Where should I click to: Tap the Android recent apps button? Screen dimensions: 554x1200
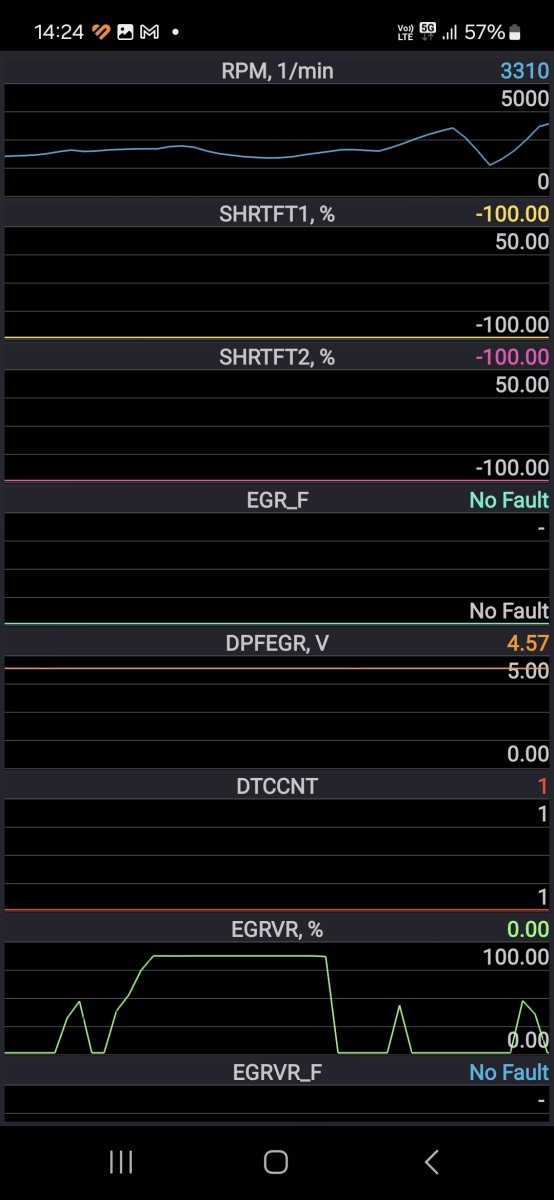[x=121, y=1161]
